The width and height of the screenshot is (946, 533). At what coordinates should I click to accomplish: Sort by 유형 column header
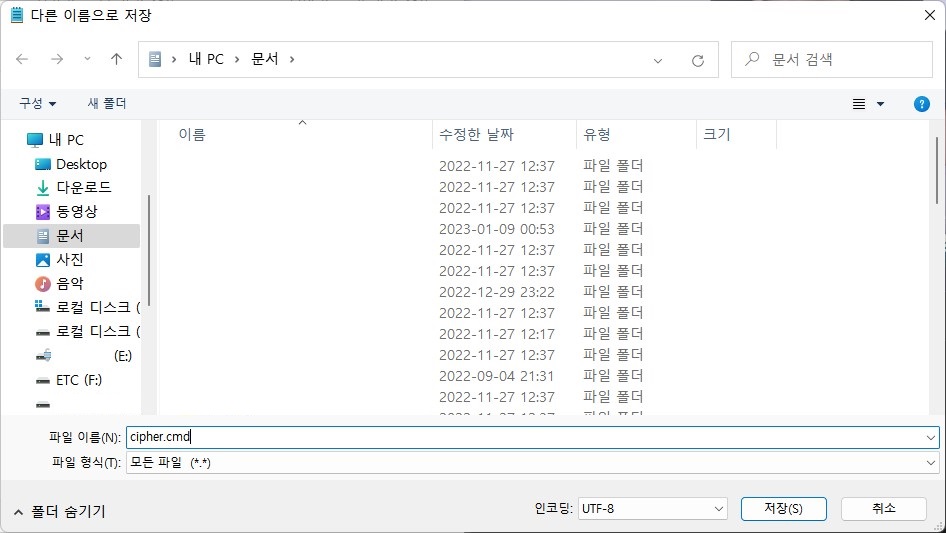(597, 135)
